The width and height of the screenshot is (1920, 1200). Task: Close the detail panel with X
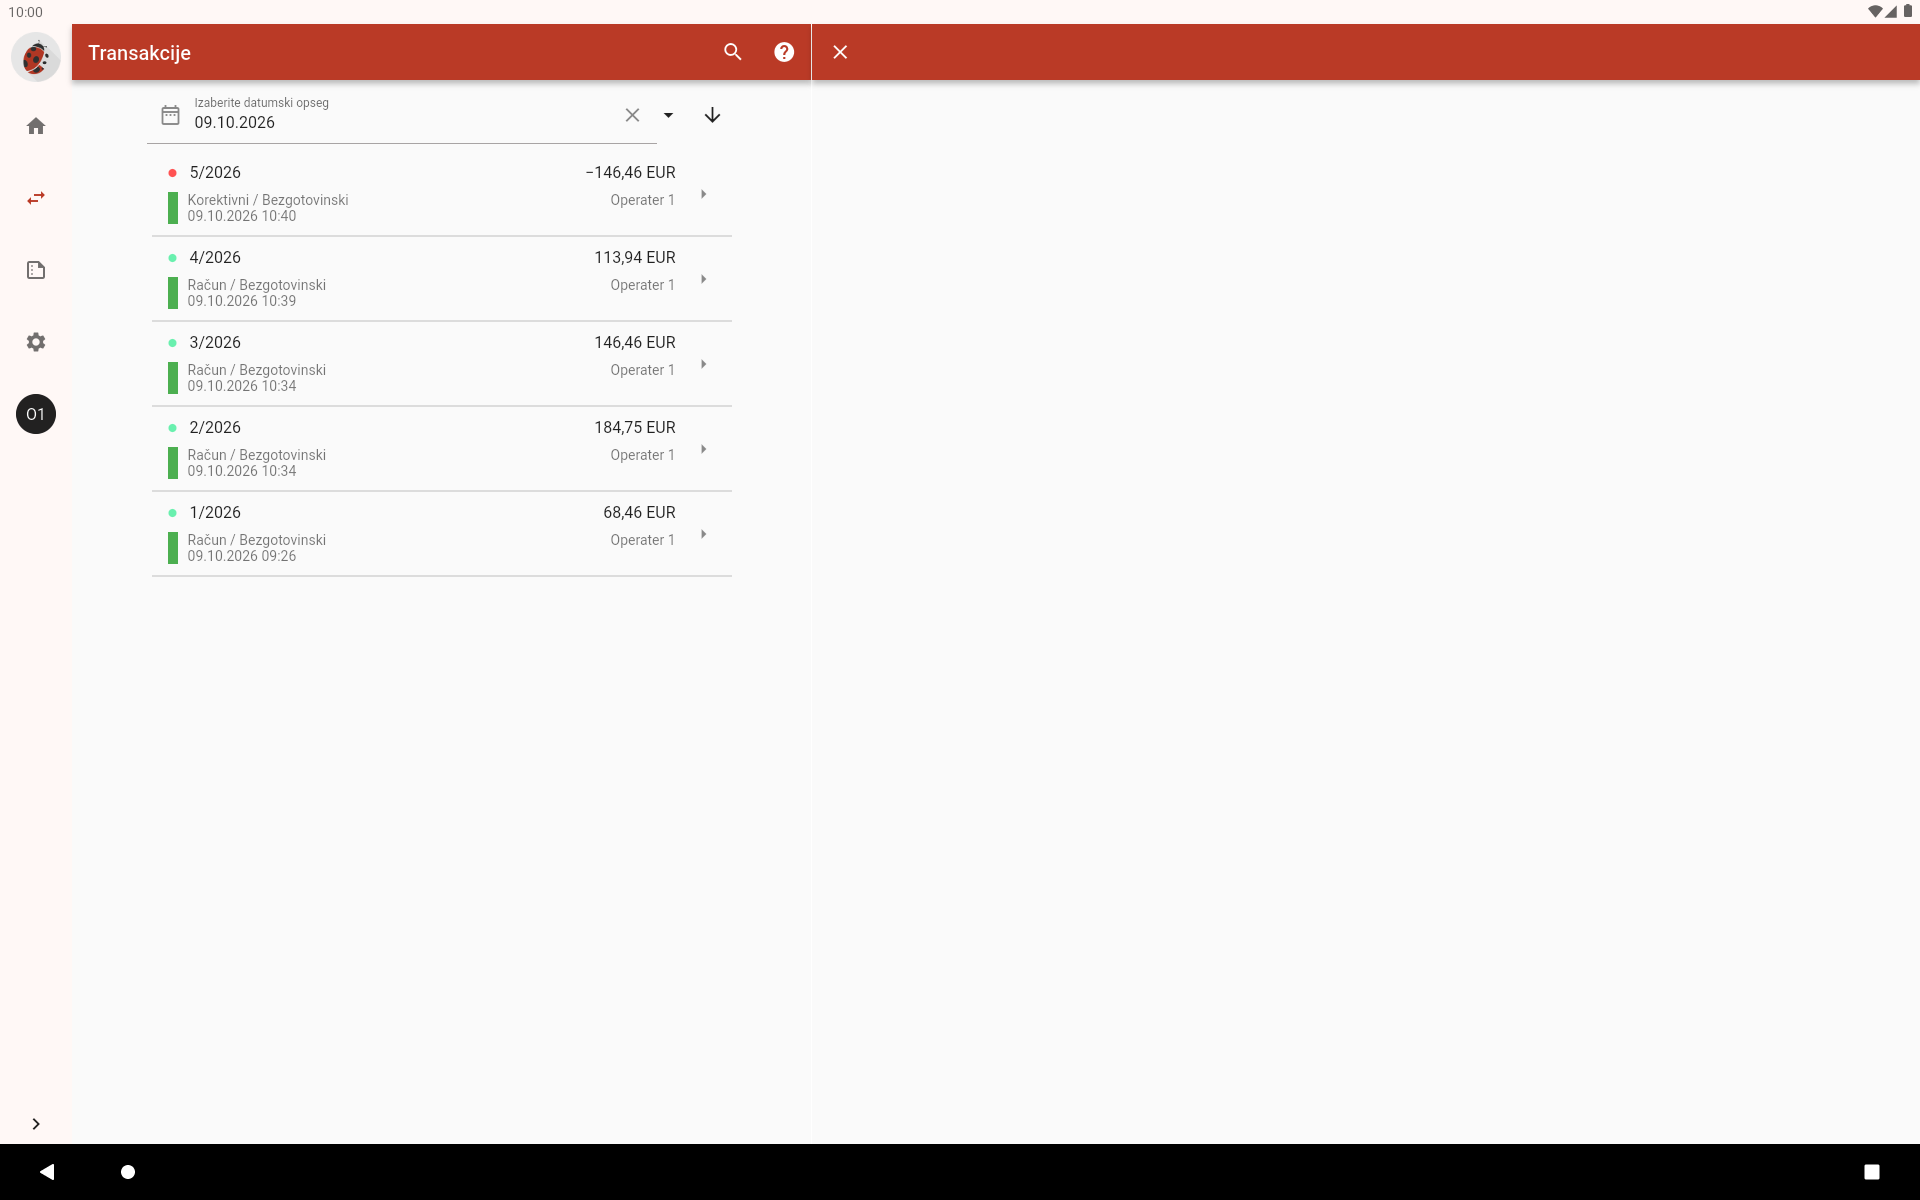[840, 52]
